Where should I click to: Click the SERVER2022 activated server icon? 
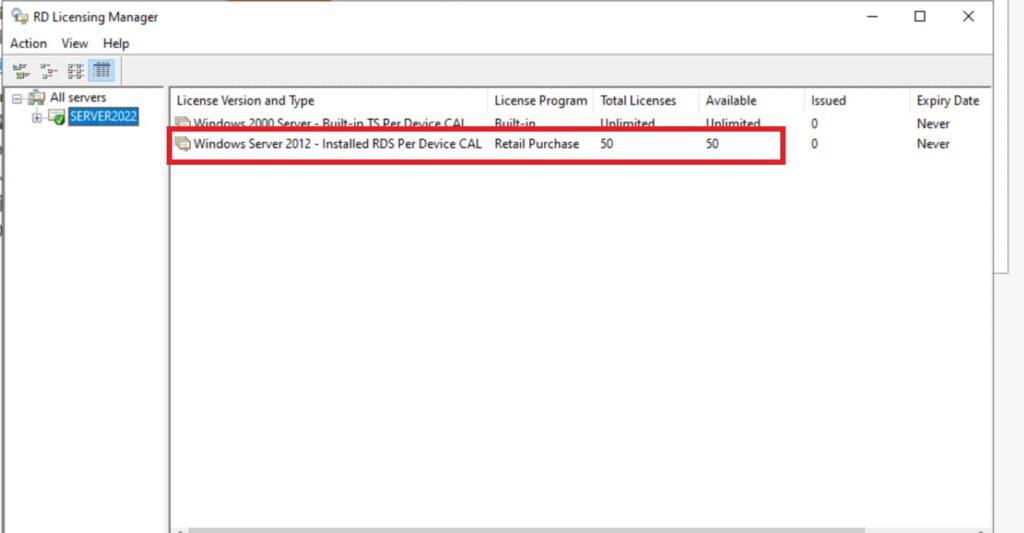coord(56,118)
